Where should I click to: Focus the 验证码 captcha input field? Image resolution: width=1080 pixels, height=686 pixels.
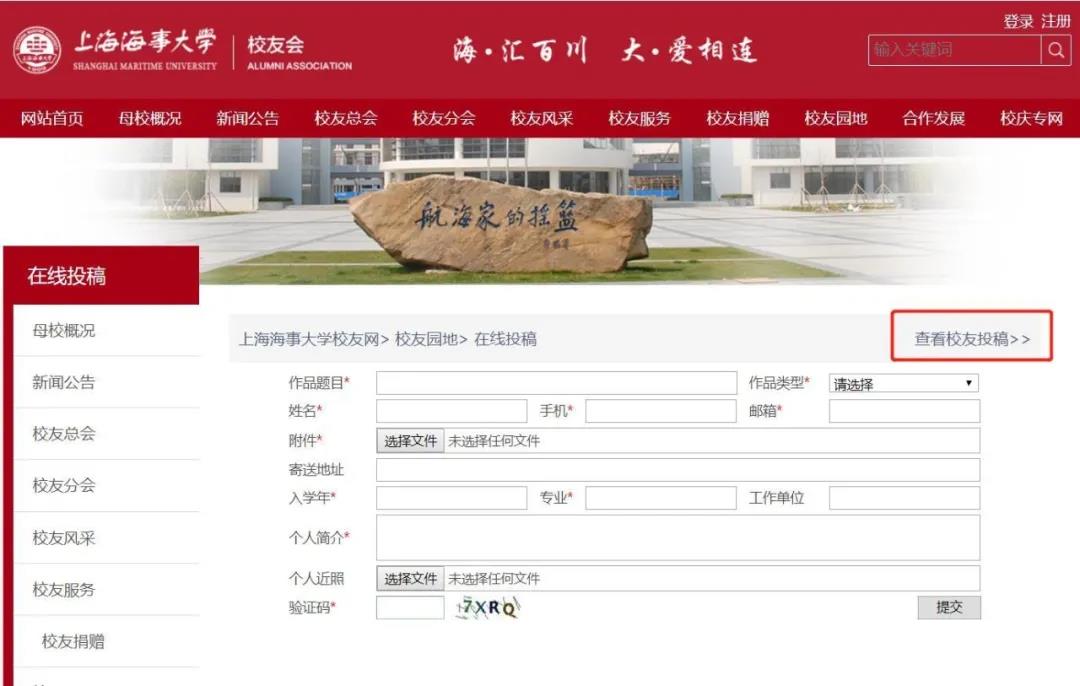click(410, 607)
